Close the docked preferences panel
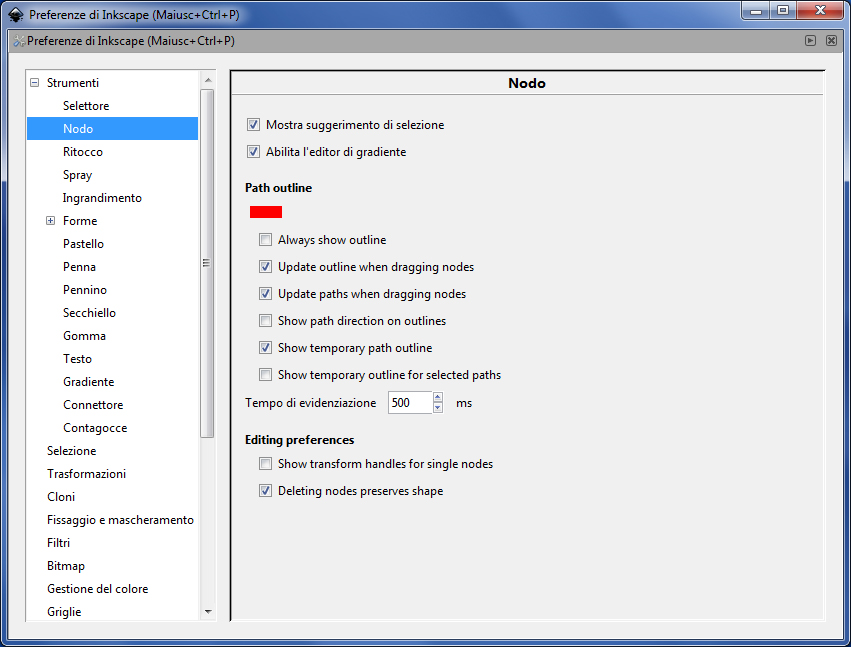This screenshot has height=647, width=851. (x=831, y=41)
